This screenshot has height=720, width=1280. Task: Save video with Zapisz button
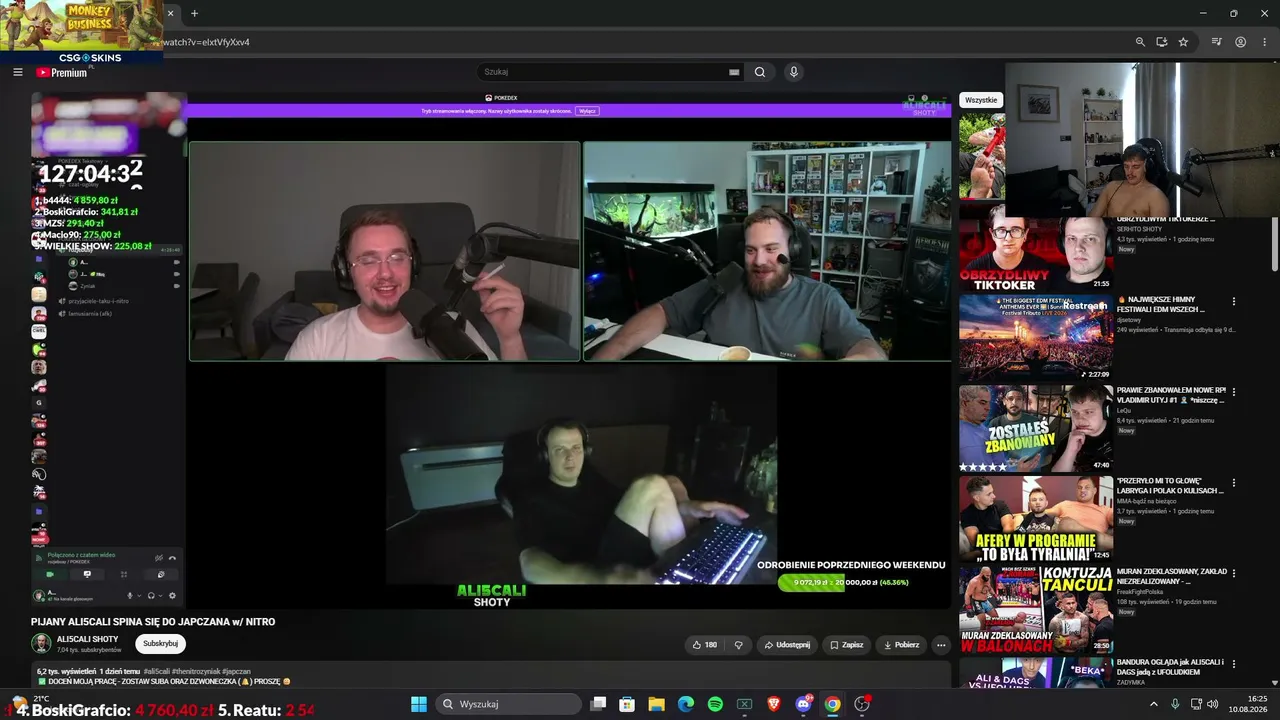tap(846, 645)
